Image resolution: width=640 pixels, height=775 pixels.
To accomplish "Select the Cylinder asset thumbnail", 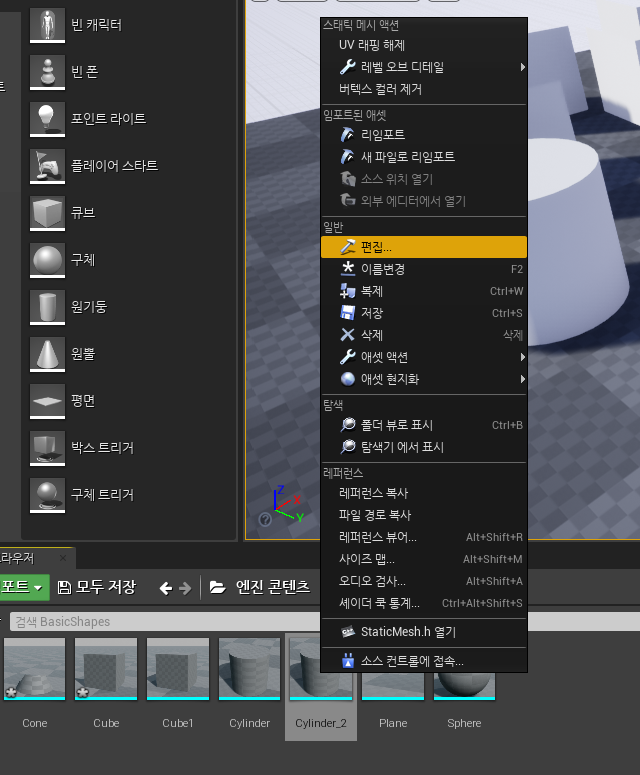I will pos(250,669).
